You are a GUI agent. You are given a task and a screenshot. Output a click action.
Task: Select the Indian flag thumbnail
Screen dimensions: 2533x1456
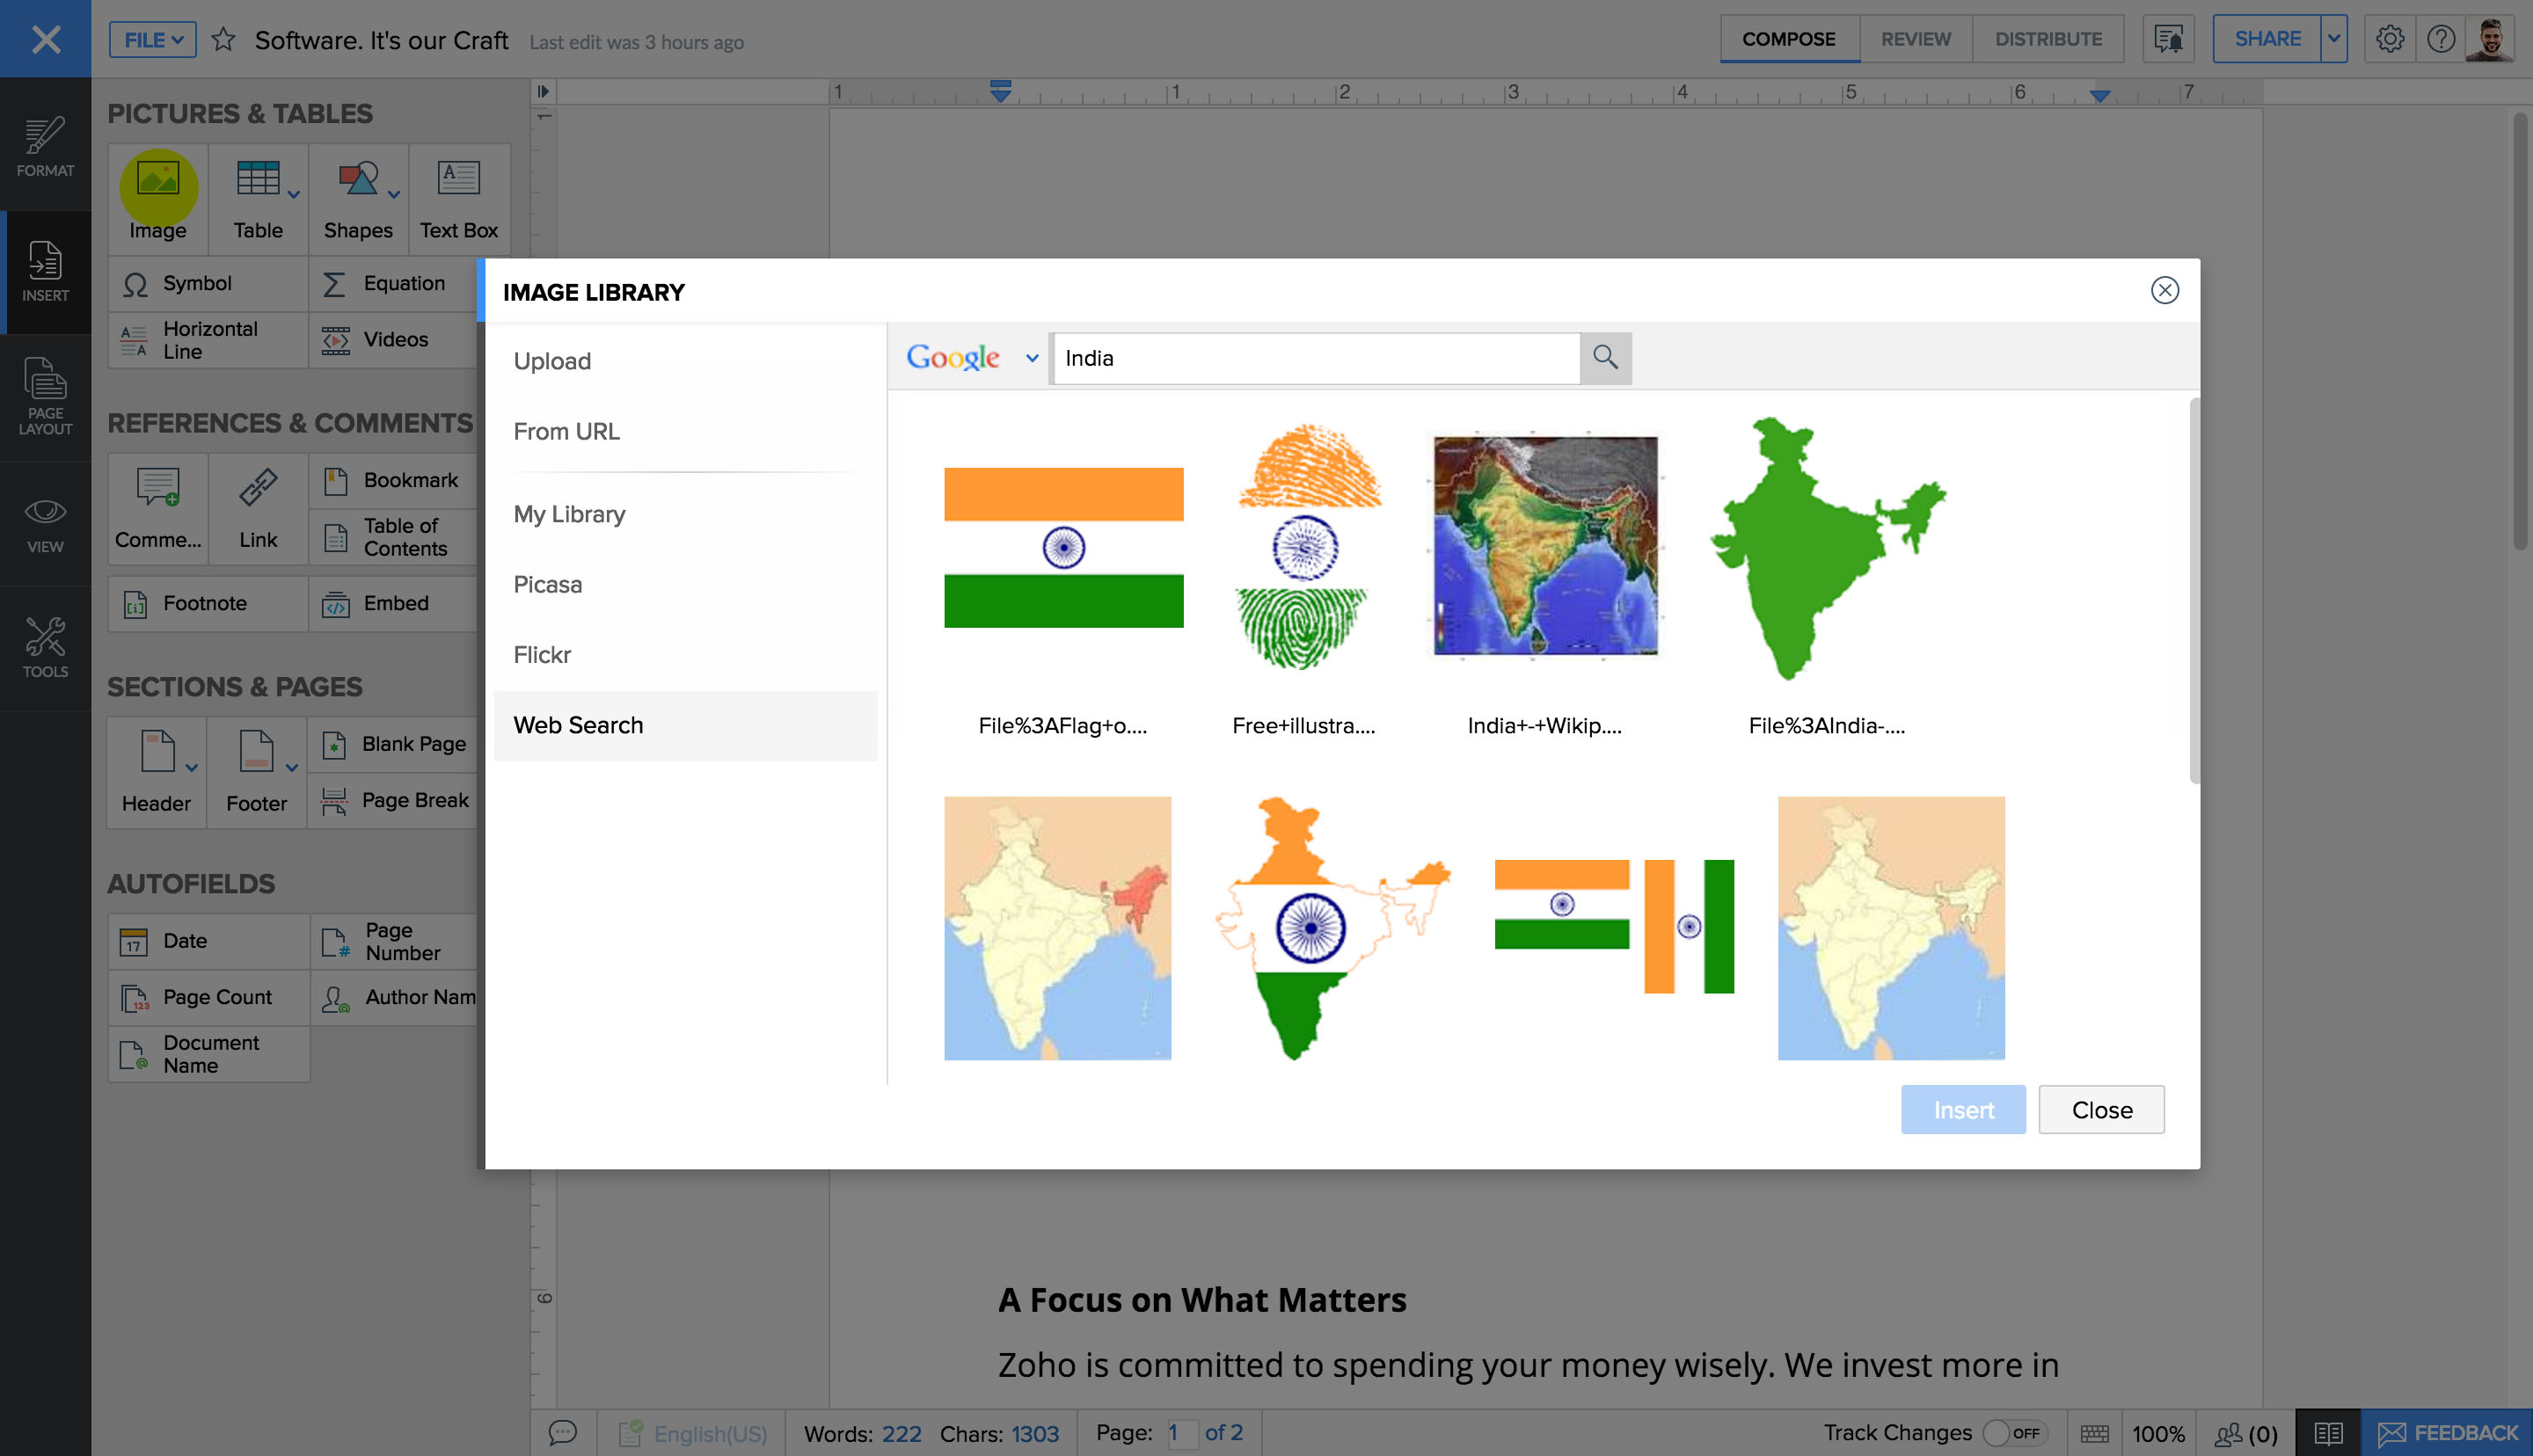pyautogui.click(x=1063, y=547)
